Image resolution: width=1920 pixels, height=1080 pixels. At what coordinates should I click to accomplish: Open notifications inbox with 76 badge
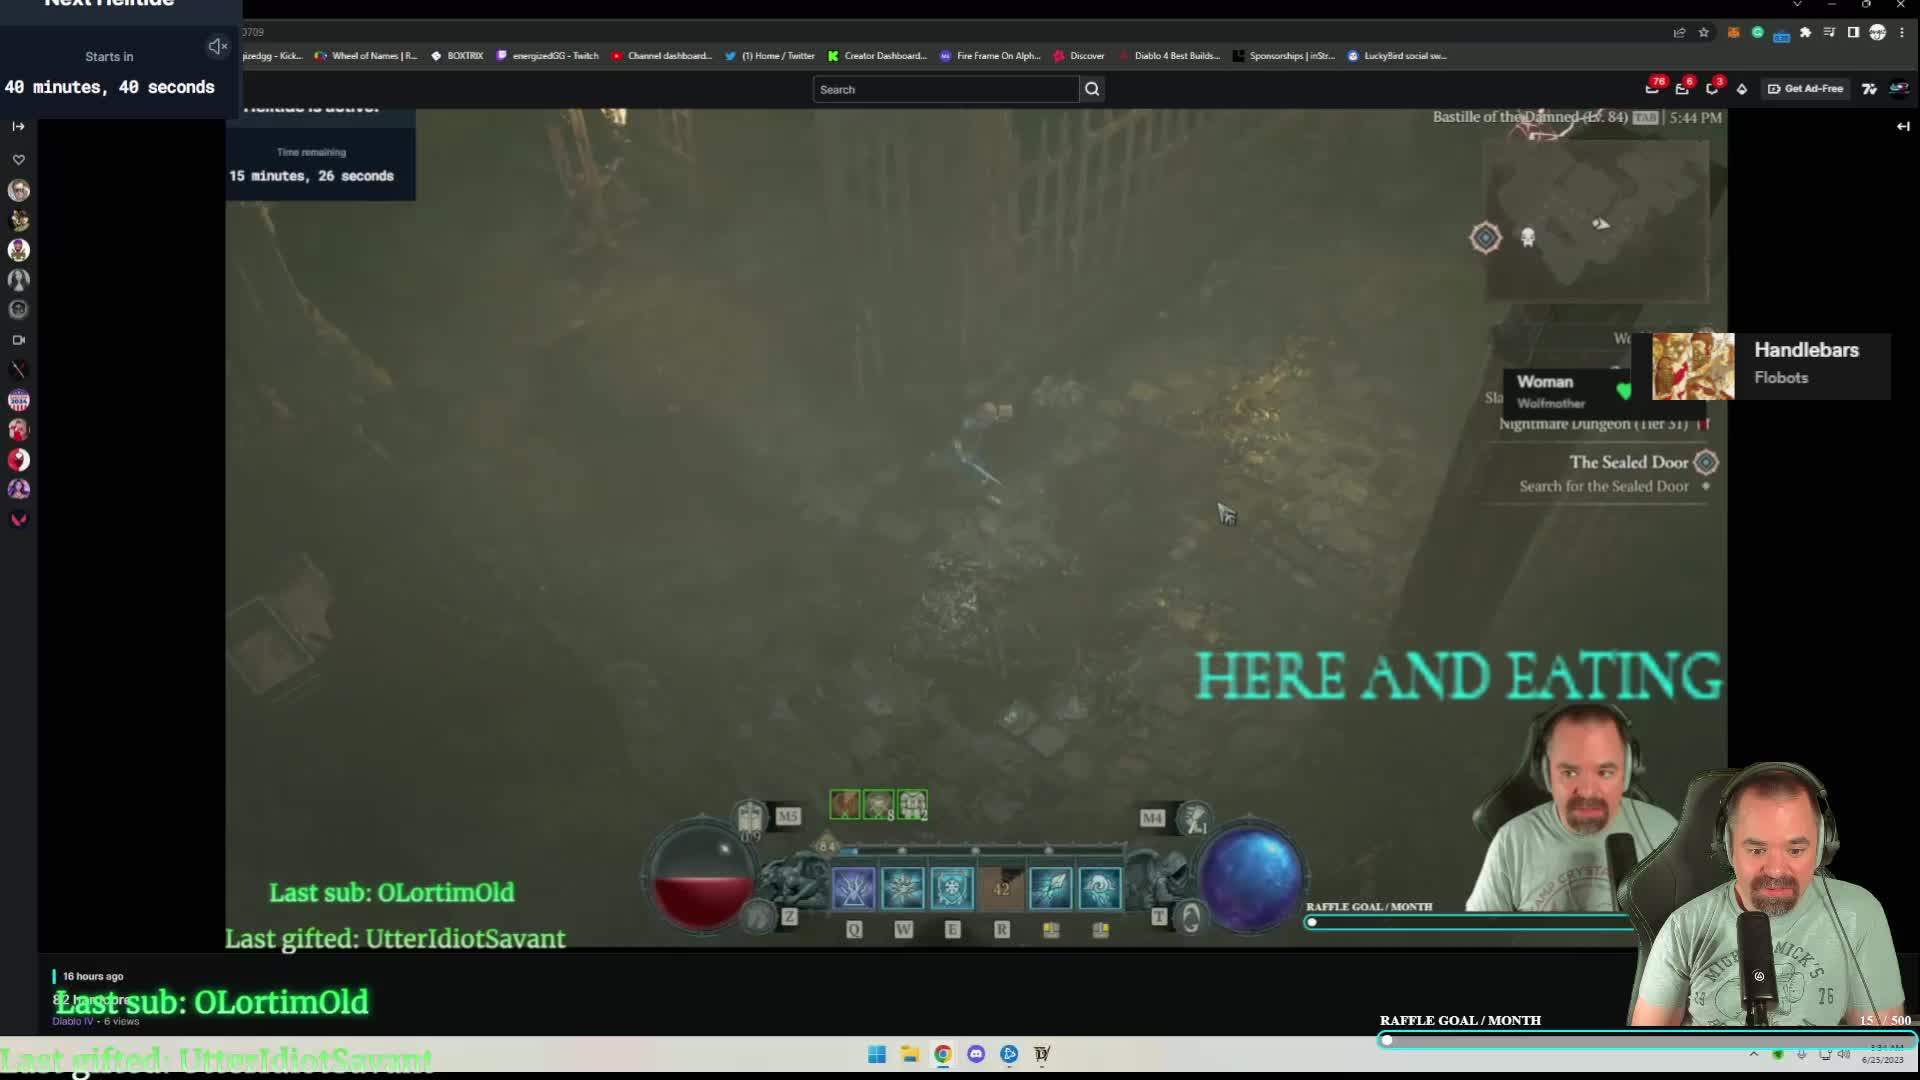pyautogui.click(x=1653, y=88)
